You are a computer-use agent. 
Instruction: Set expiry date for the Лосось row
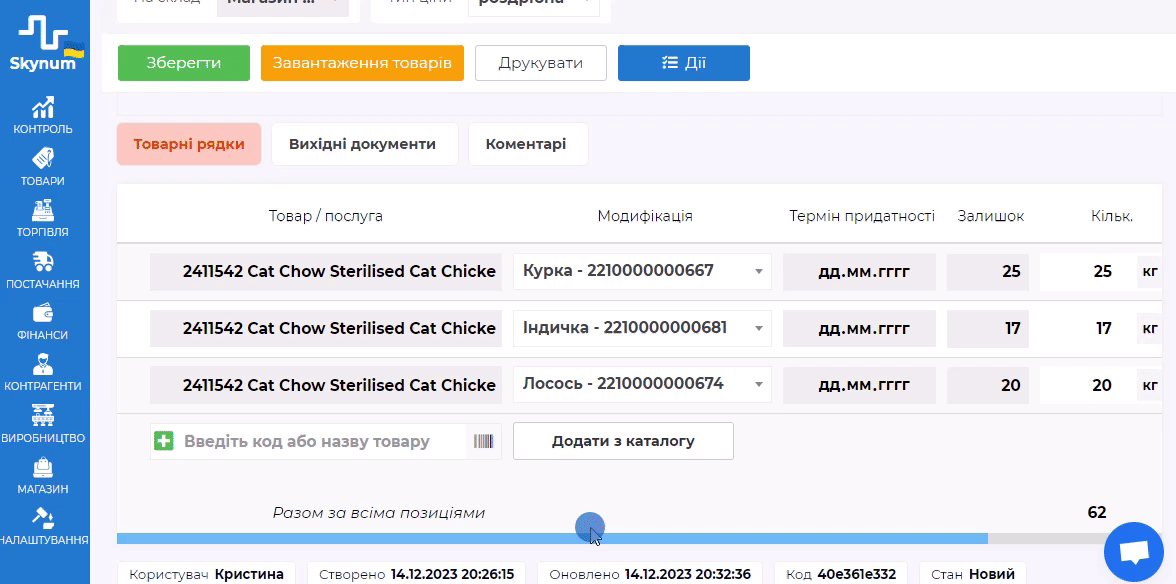(x=860, y=385)
